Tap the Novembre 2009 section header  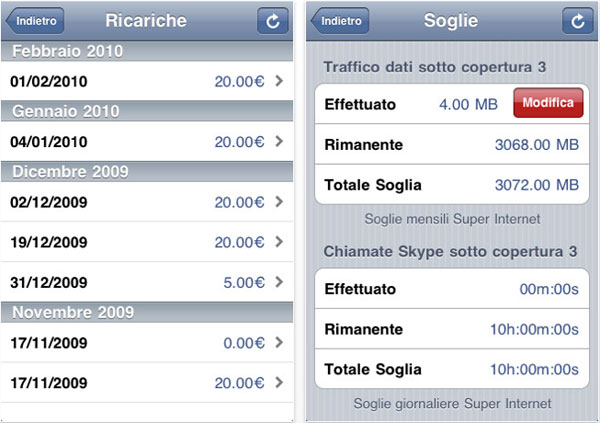148,312
